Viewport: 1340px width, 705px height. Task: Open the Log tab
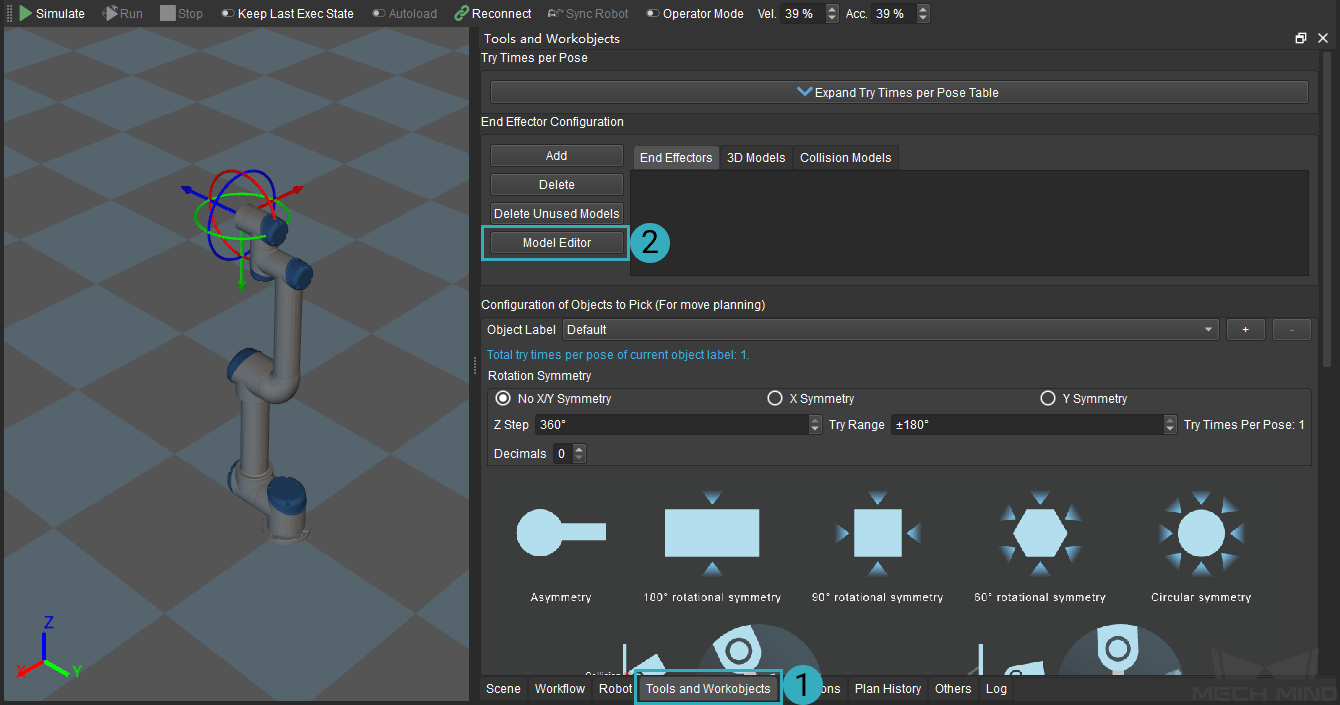(x=996, y=689)
